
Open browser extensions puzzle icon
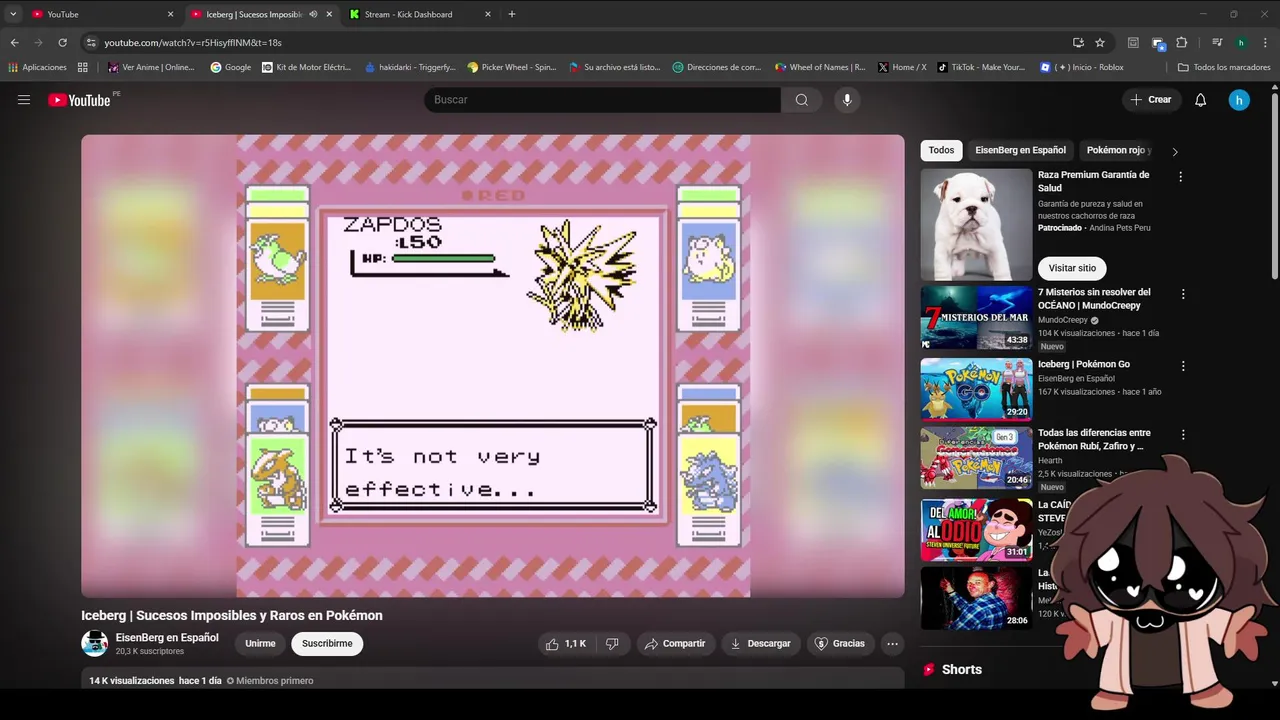tap(1181, 43)
